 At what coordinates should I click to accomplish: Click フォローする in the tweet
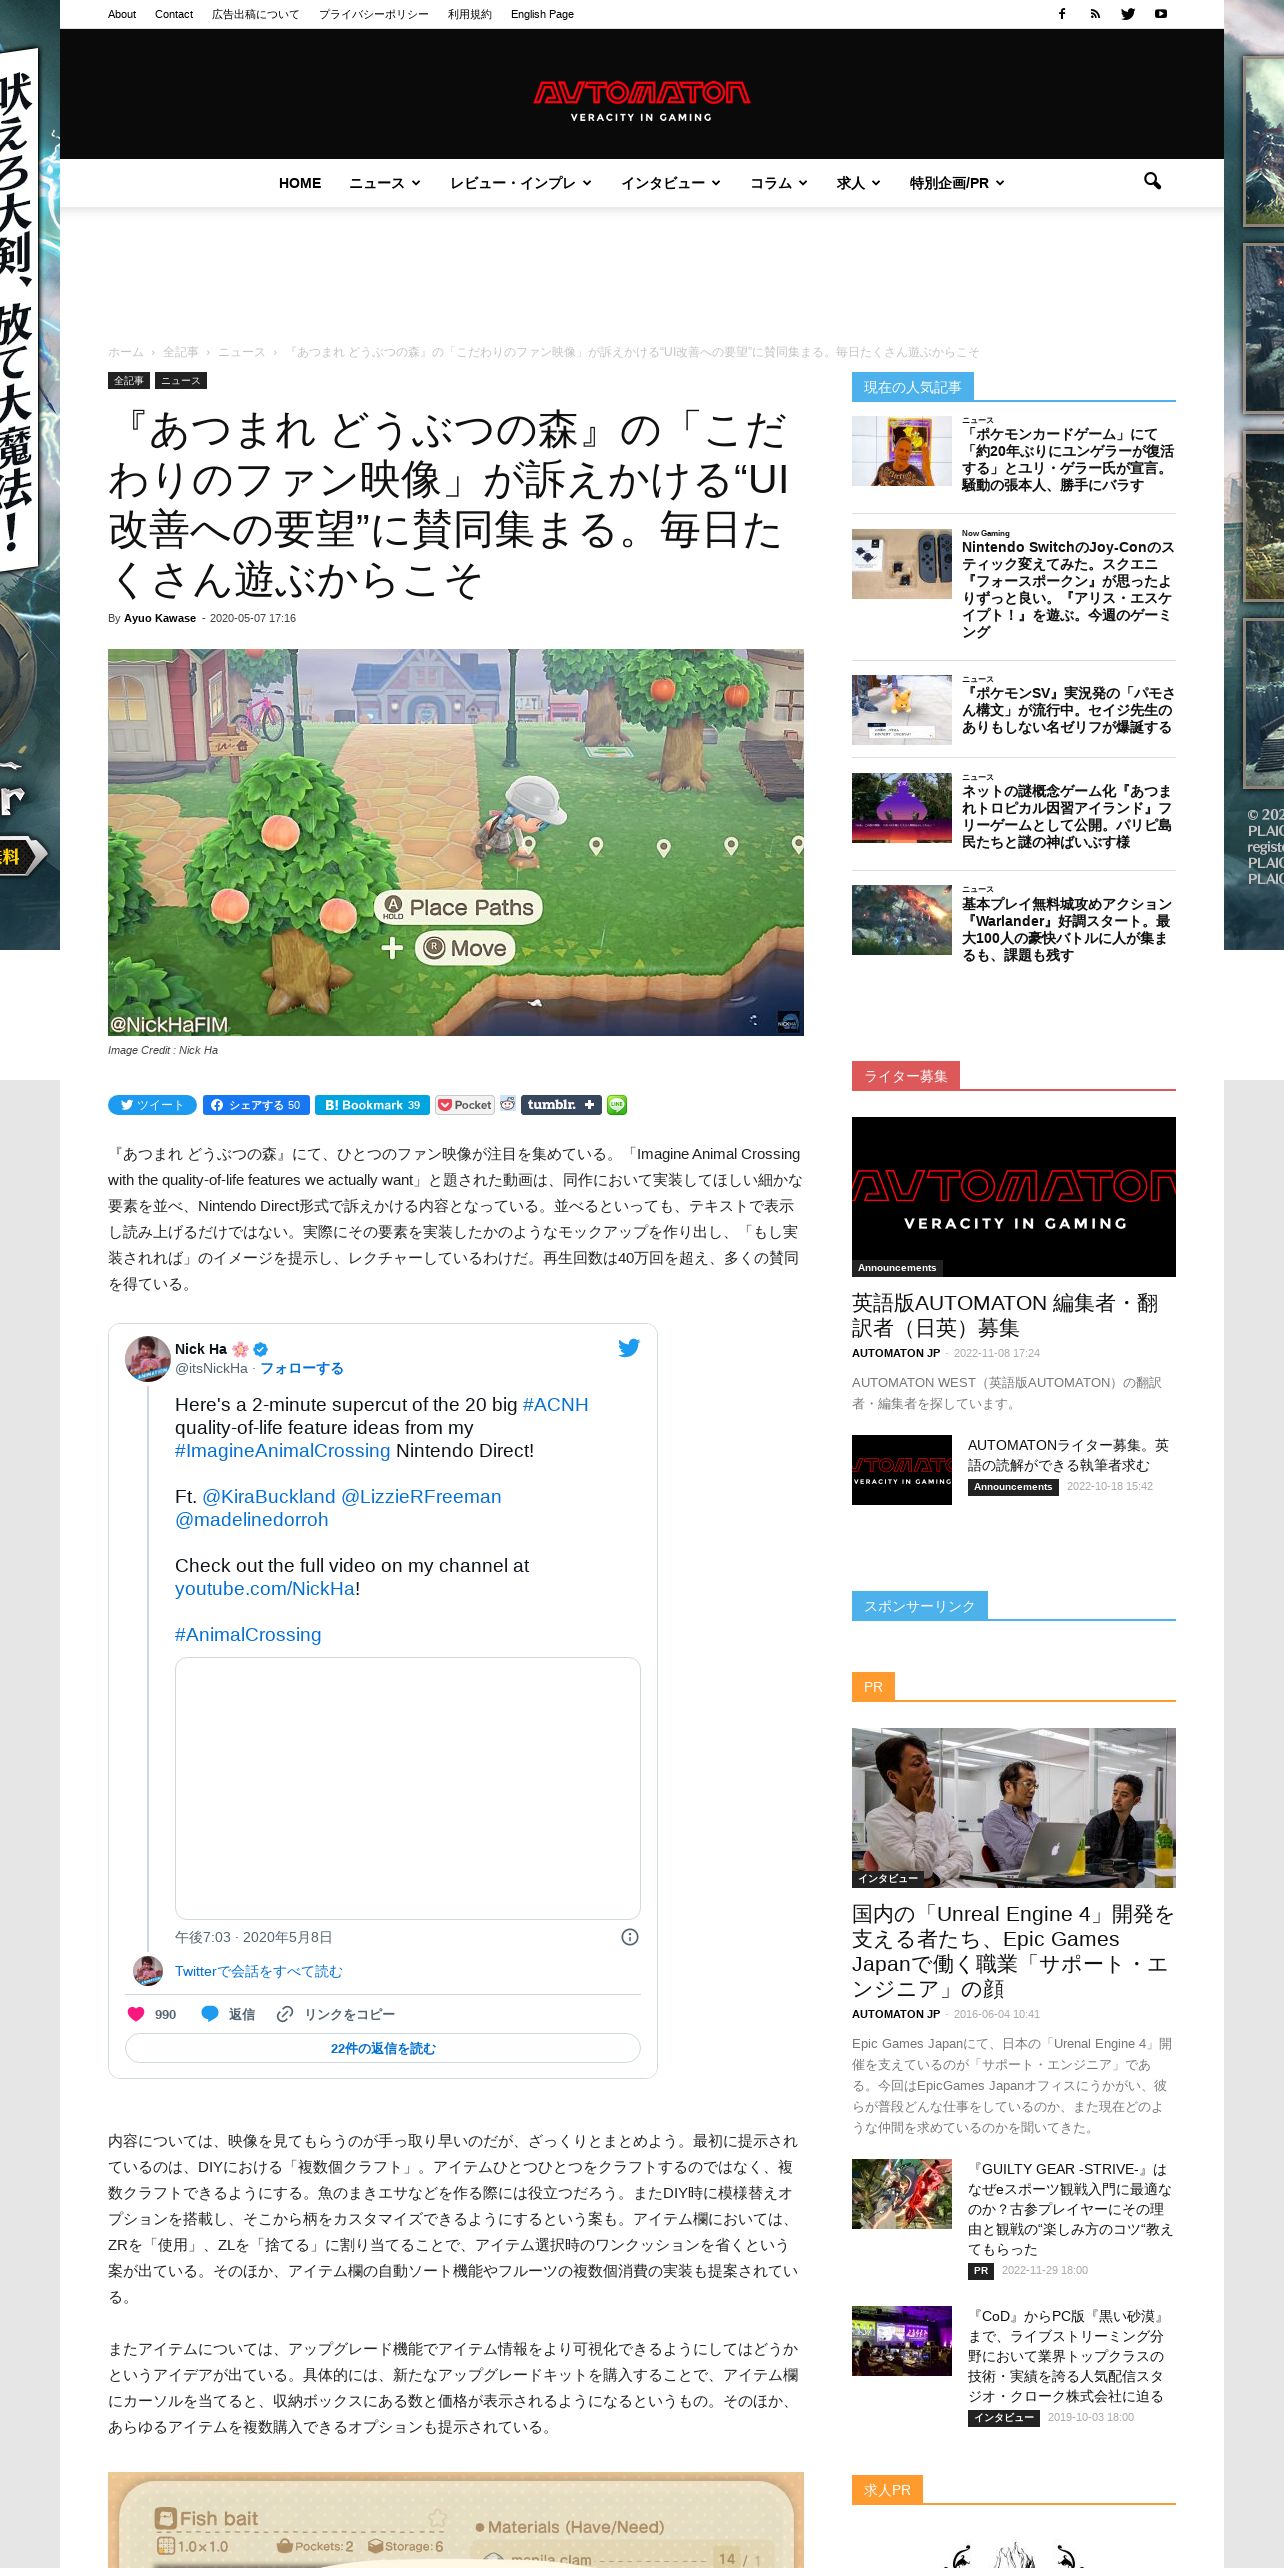[x=302, y=1368]
